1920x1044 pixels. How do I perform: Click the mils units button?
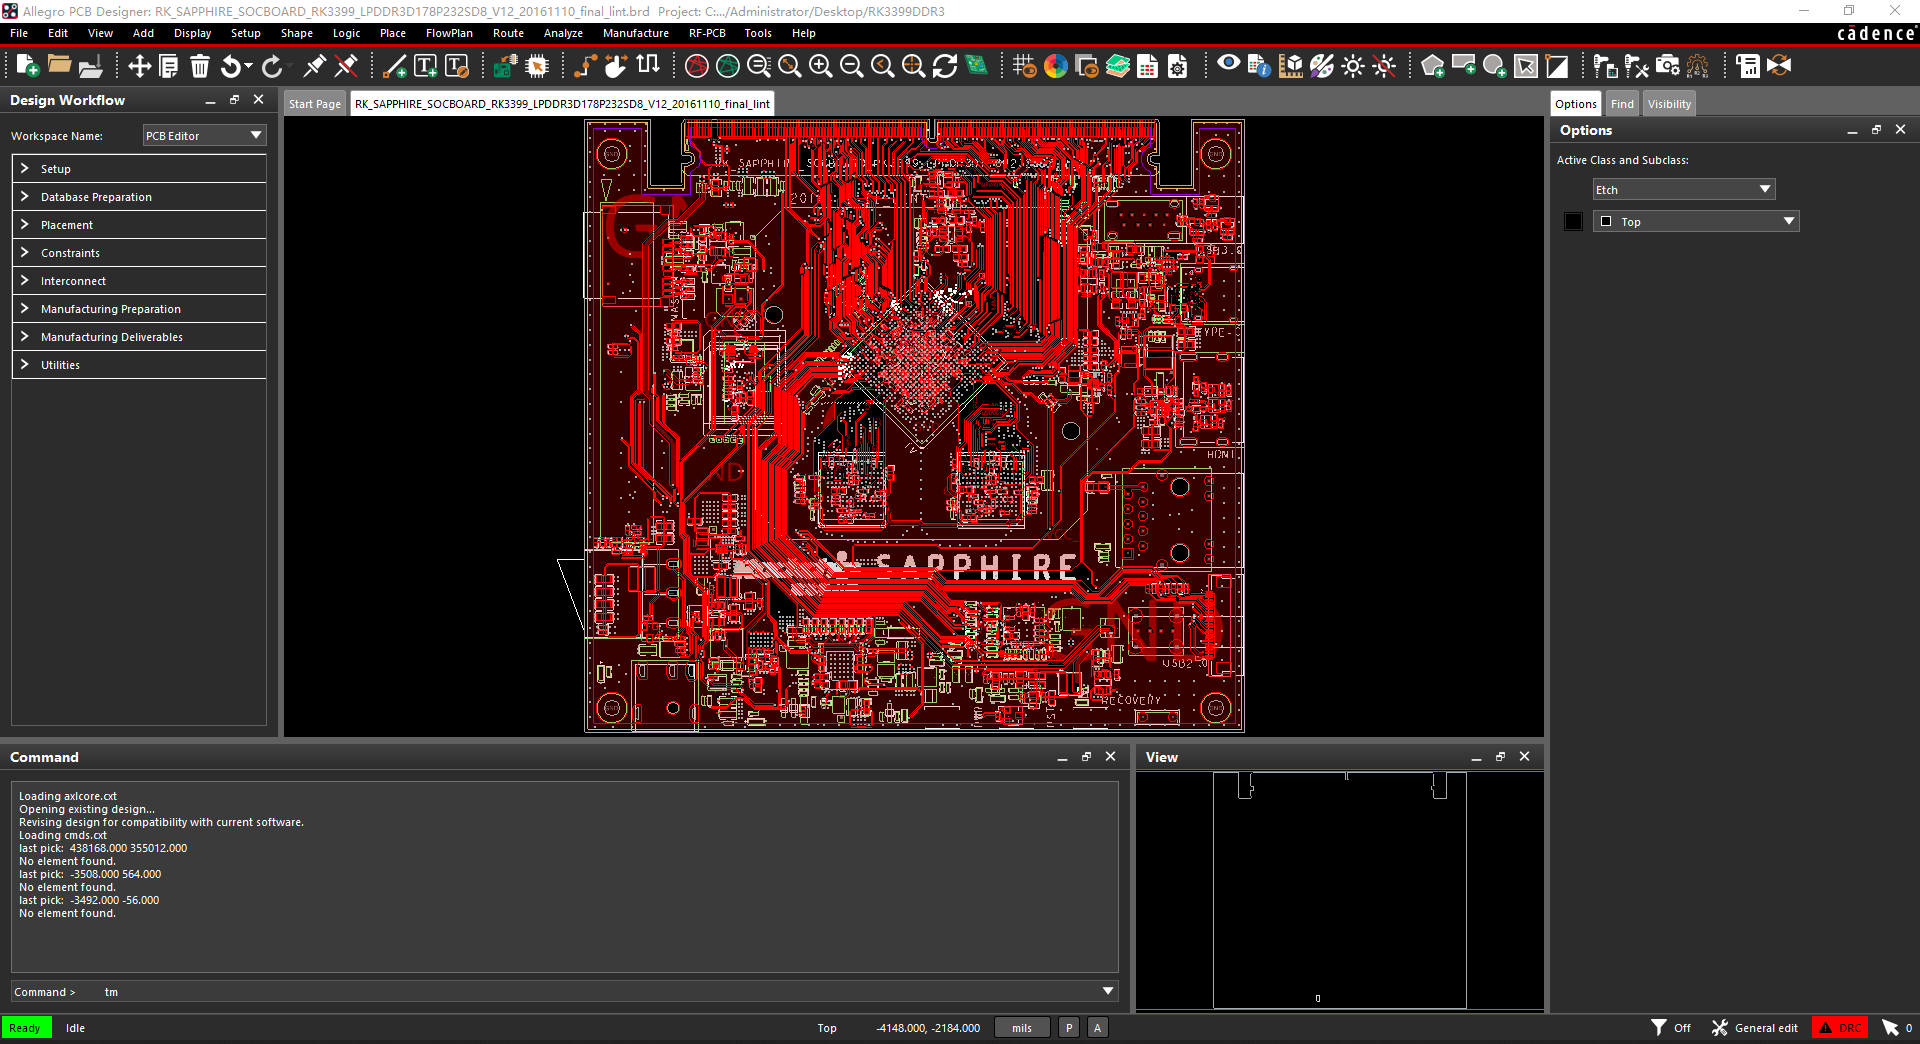(x=1022, y=1027)
